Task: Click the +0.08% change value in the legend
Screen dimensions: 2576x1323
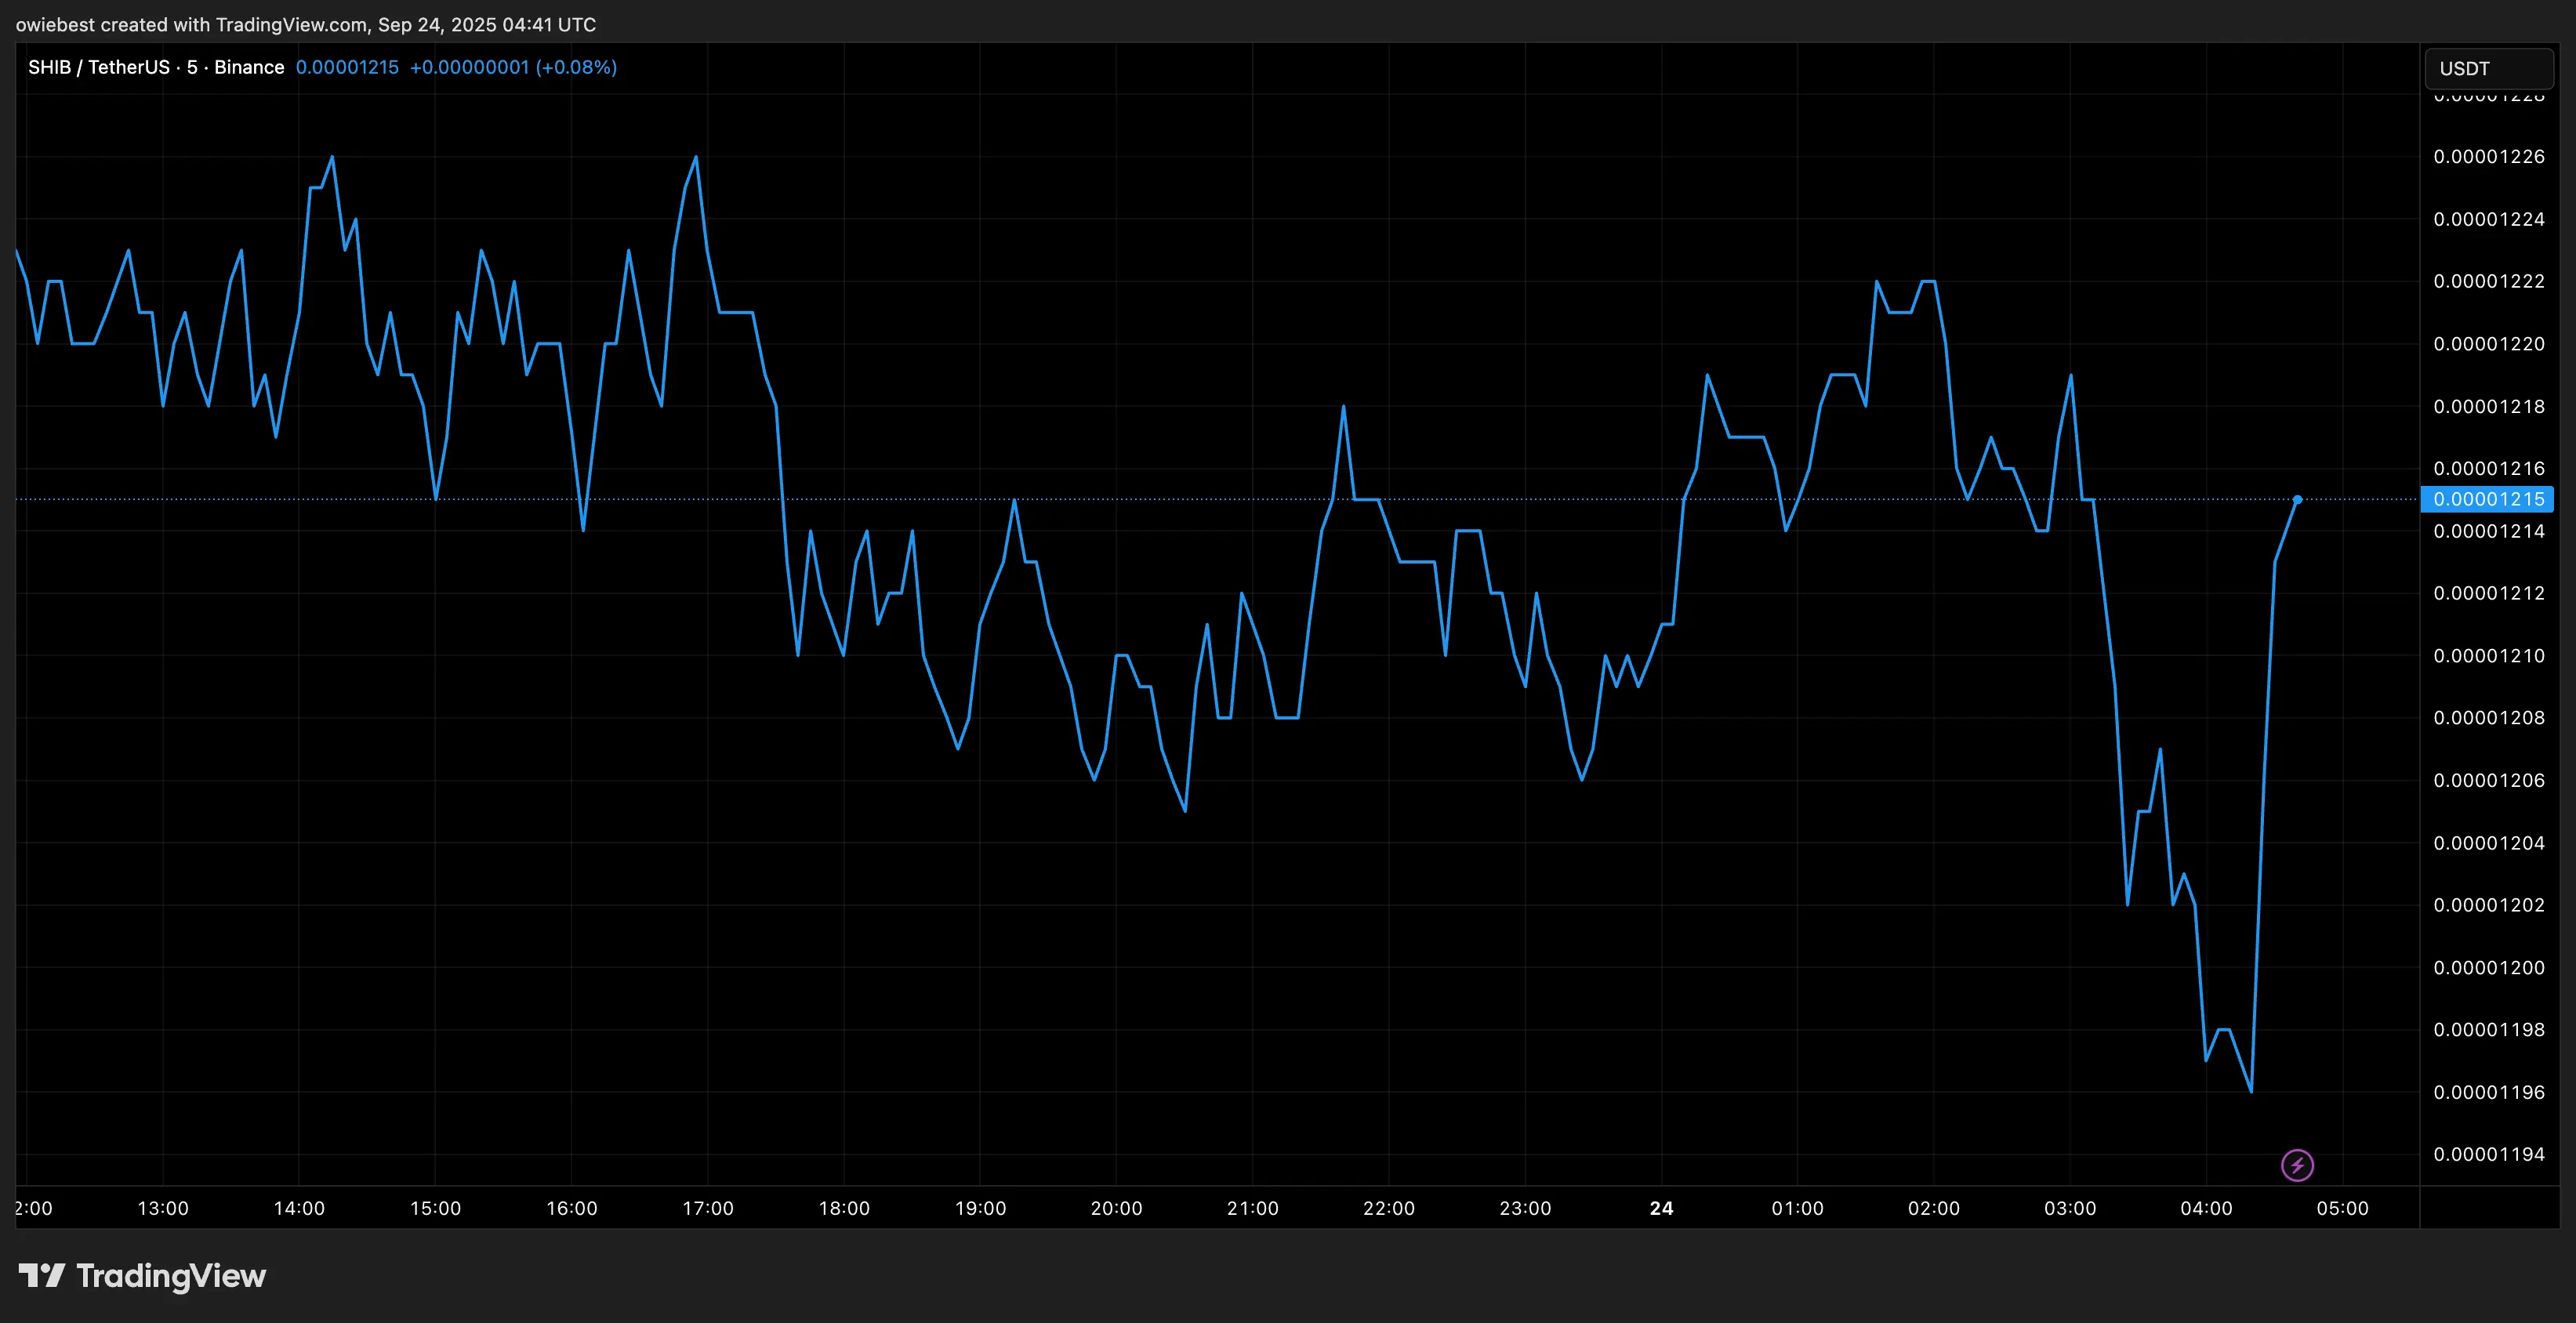Action: (576, 67)
